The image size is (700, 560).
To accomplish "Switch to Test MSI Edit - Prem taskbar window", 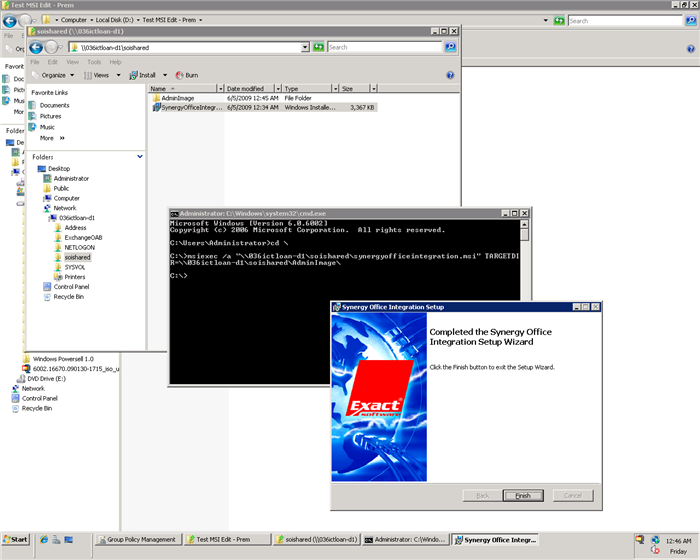I will point(228,539).
